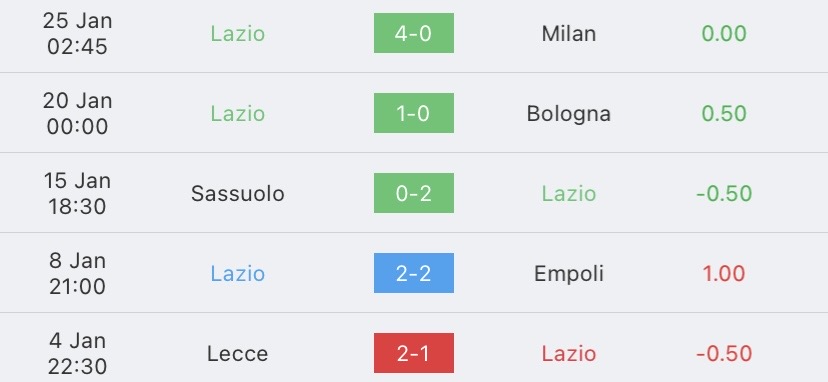The height and width of the screenshot is (382, 828).
Task: Click Lazio in the 25 Jan row
Action: point(238,33)
